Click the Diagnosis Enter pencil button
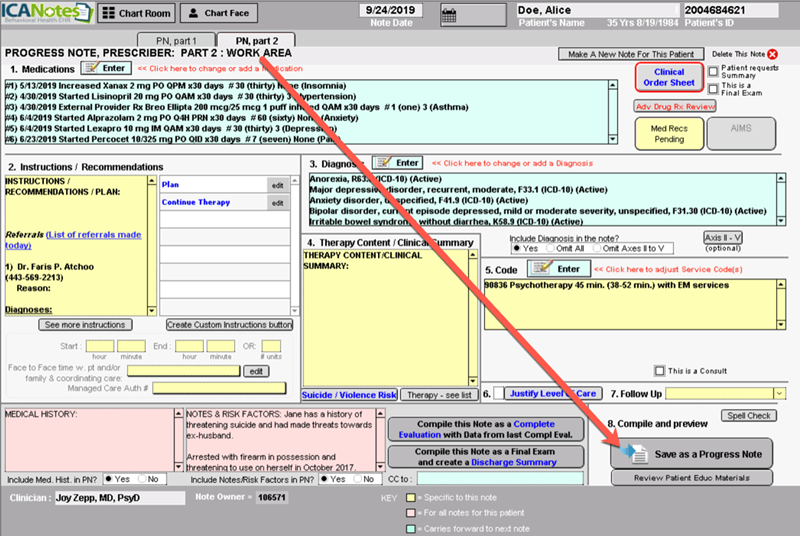800x536 pixels. pos(397,162)
